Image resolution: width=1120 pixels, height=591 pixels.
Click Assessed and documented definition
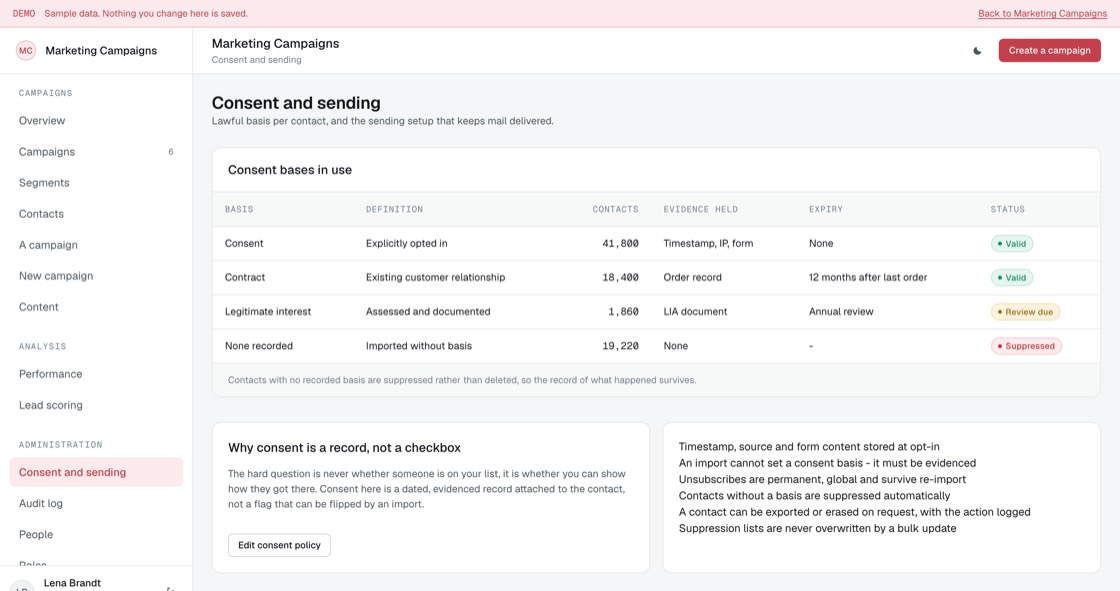pos(428,312)
